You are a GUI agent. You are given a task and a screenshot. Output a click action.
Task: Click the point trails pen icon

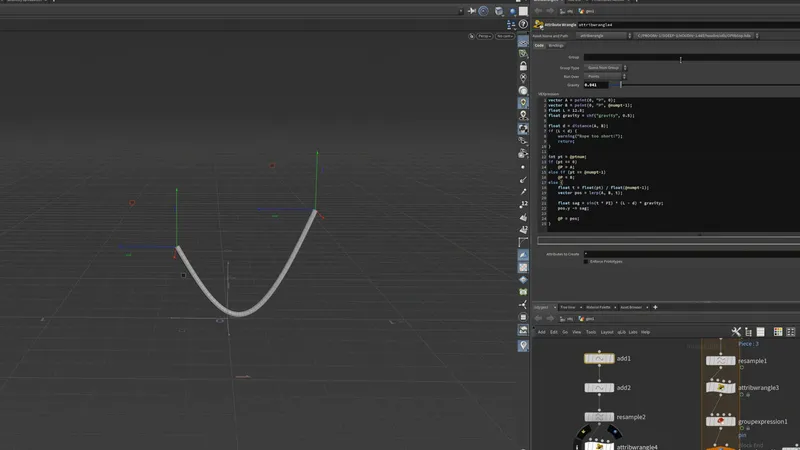(x=523, y=192)
